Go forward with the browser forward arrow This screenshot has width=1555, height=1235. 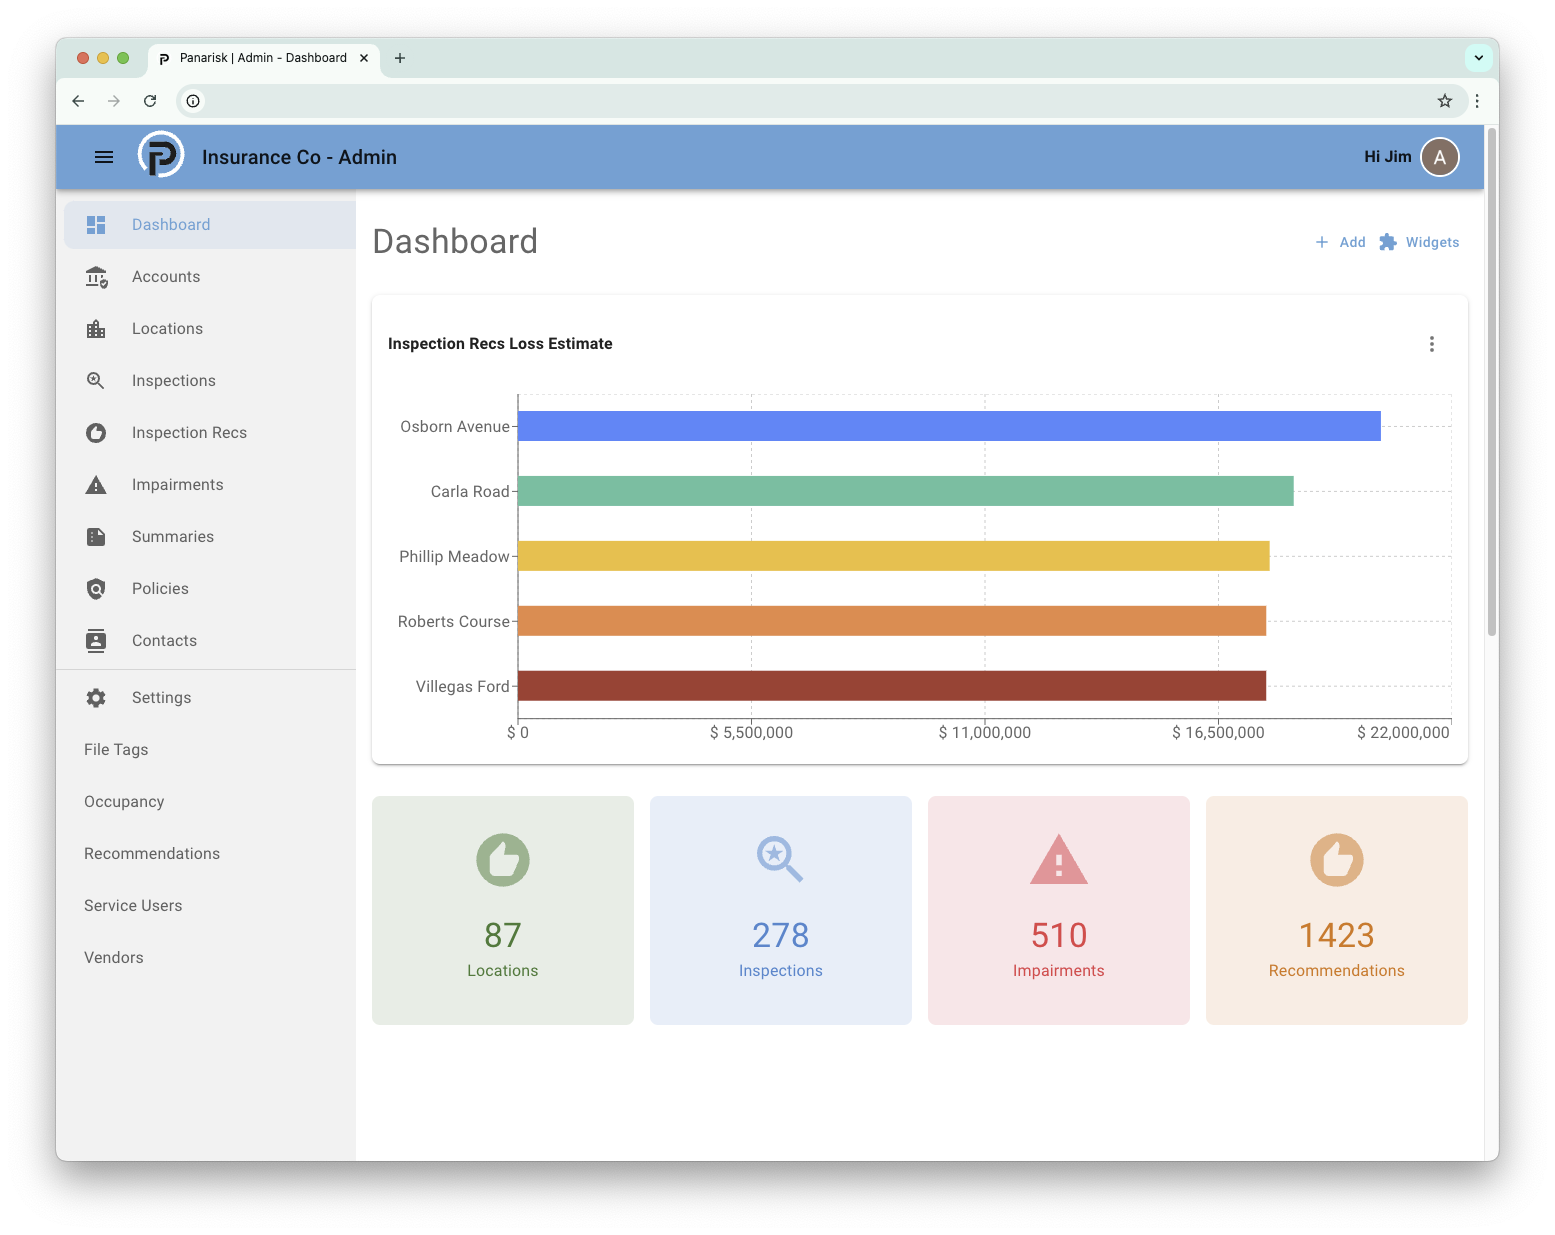[x=114, y=101]
